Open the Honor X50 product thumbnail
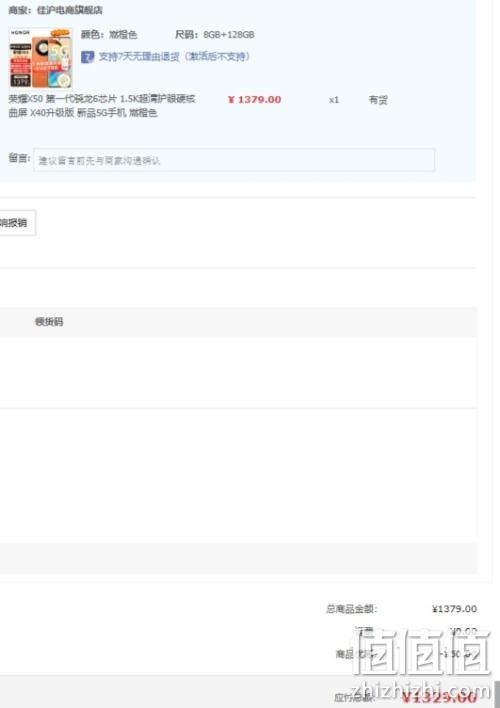This screenshot has height=708, width=500. 41,58
